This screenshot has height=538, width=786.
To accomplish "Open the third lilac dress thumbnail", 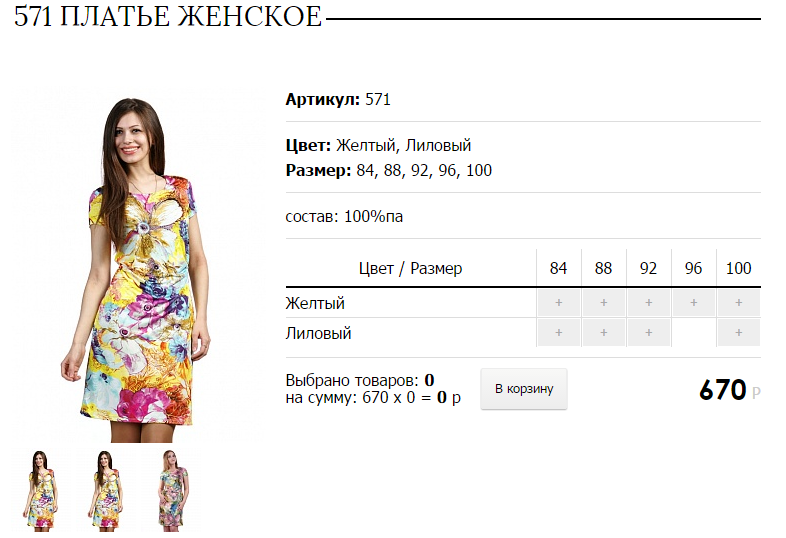I will (172, 490).
